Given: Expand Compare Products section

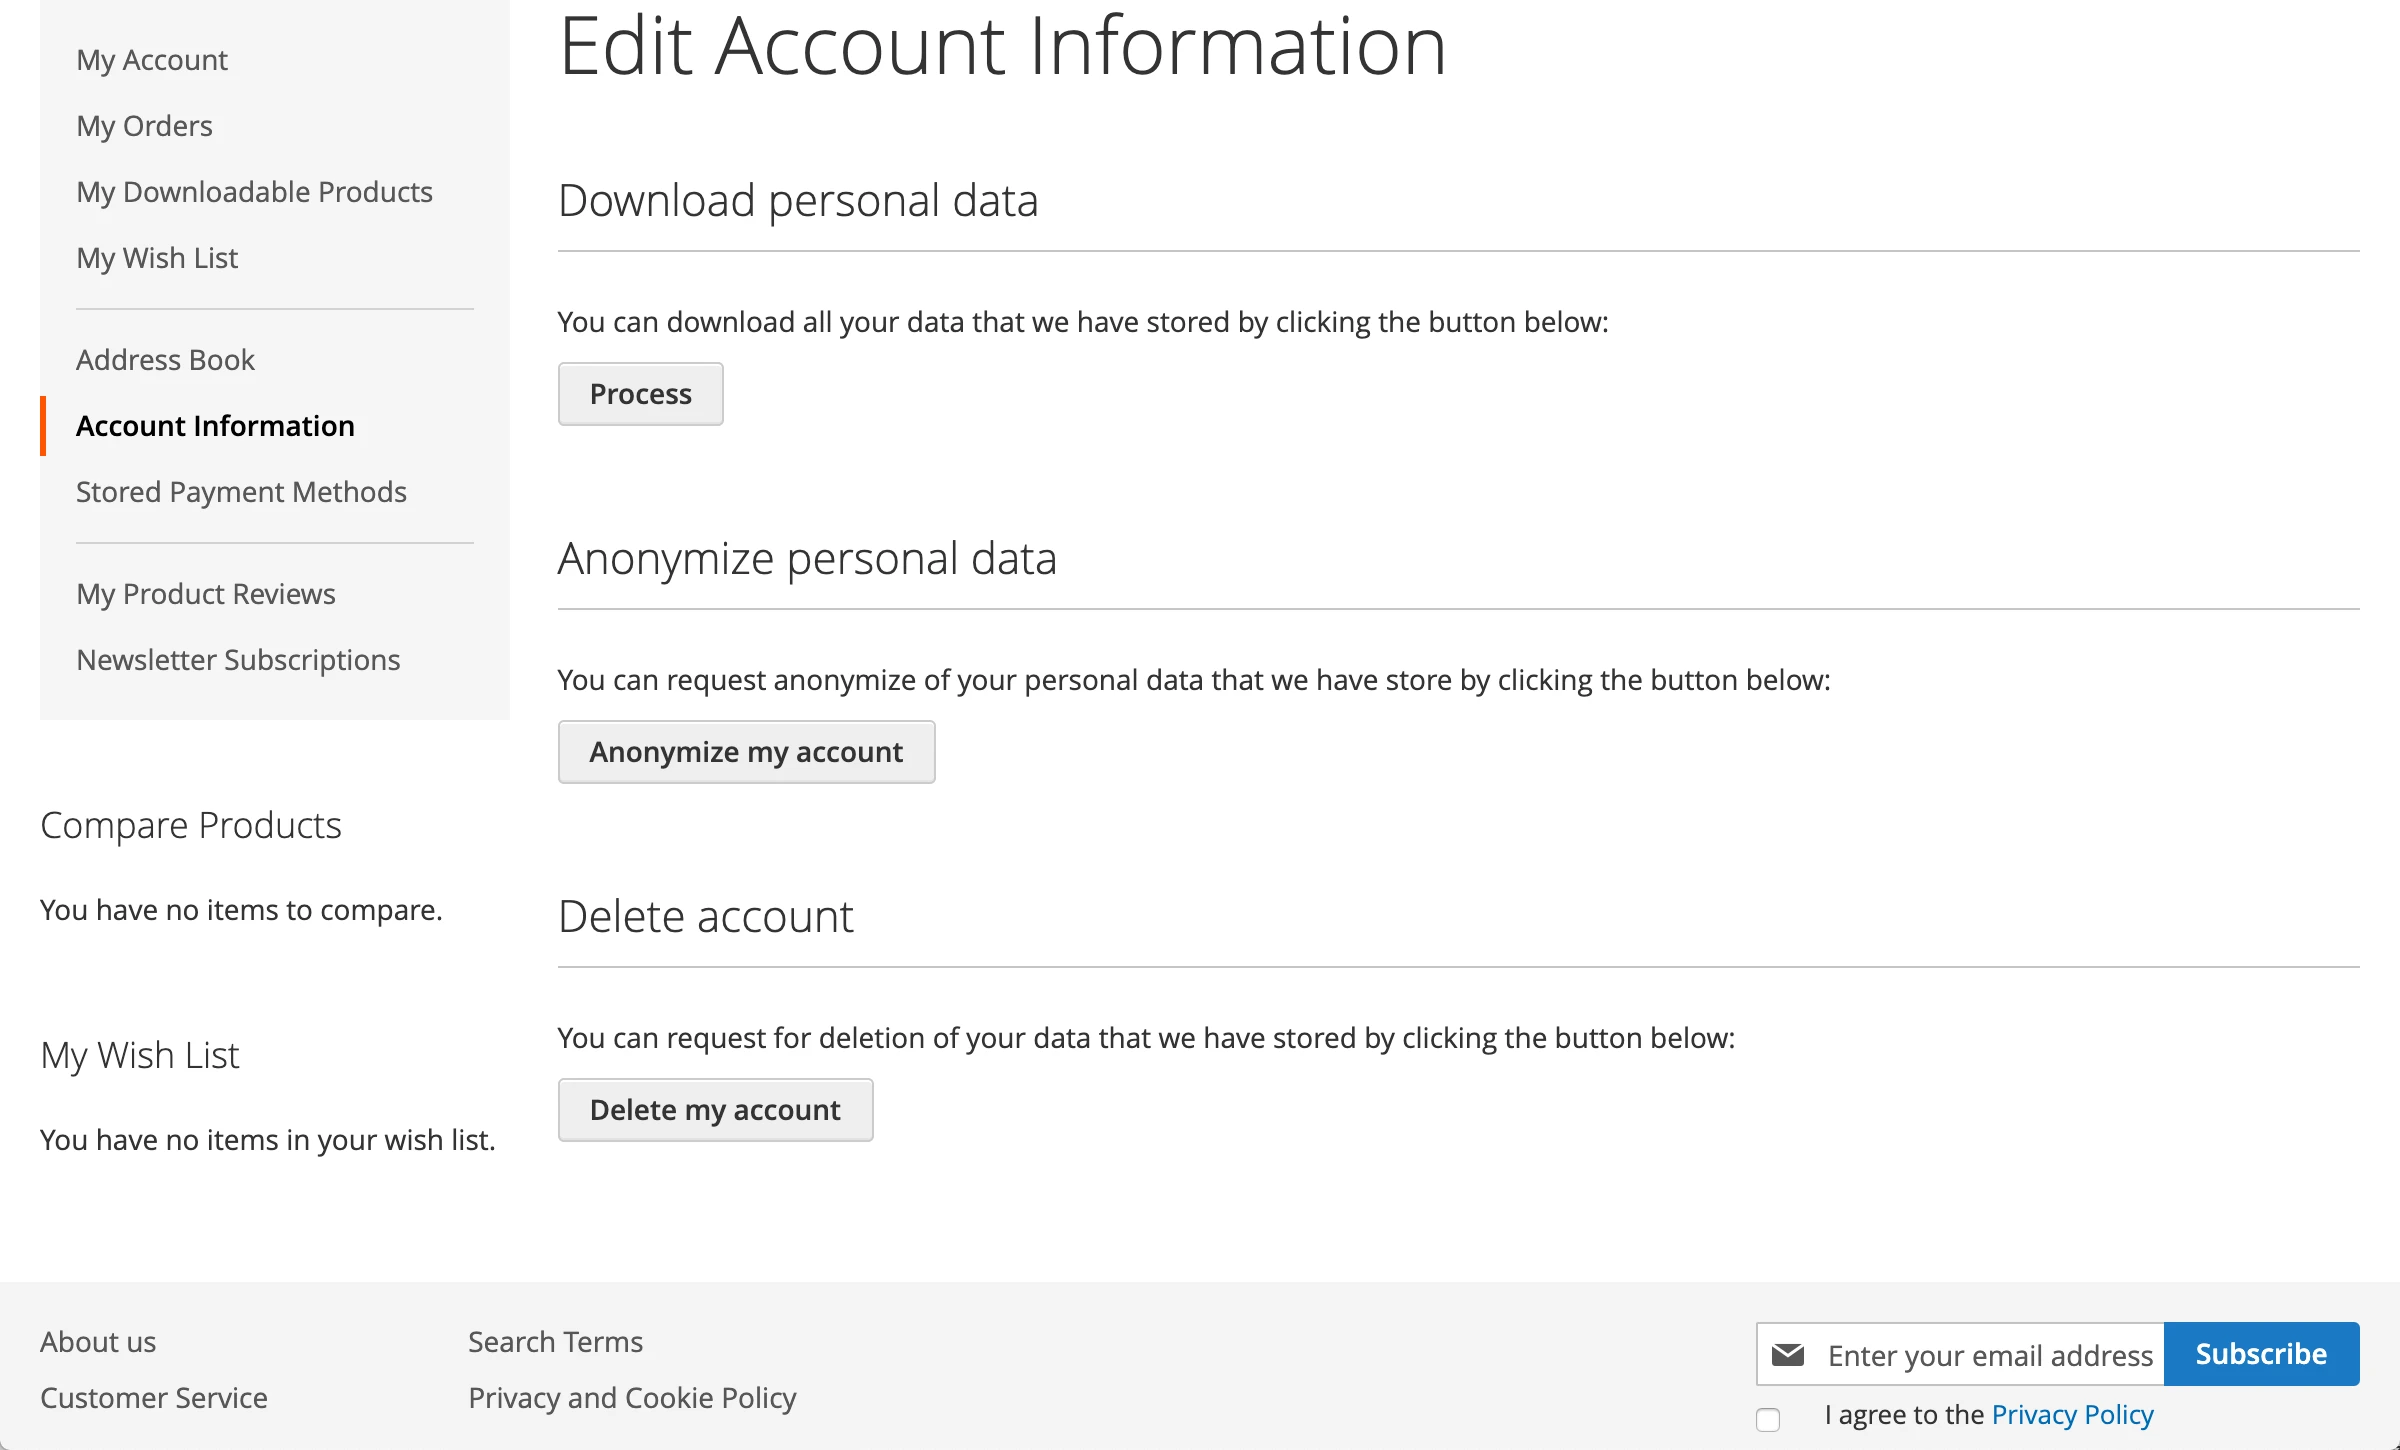Looking at the screenshot, I should 190,823.
